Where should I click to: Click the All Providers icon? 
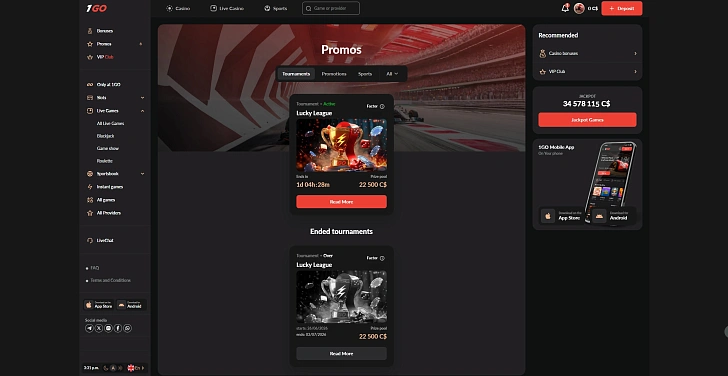[90, 213]
